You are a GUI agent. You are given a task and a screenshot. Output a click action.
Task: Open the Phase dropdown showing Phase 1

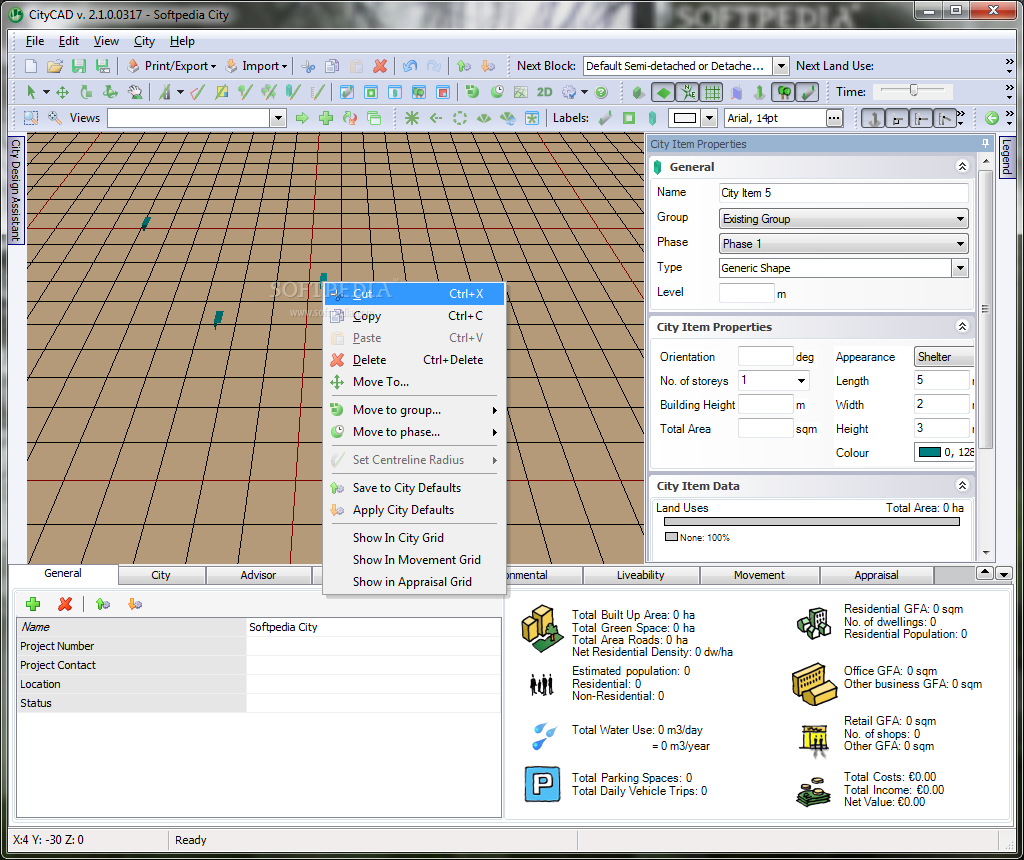(x=843, y=244)
